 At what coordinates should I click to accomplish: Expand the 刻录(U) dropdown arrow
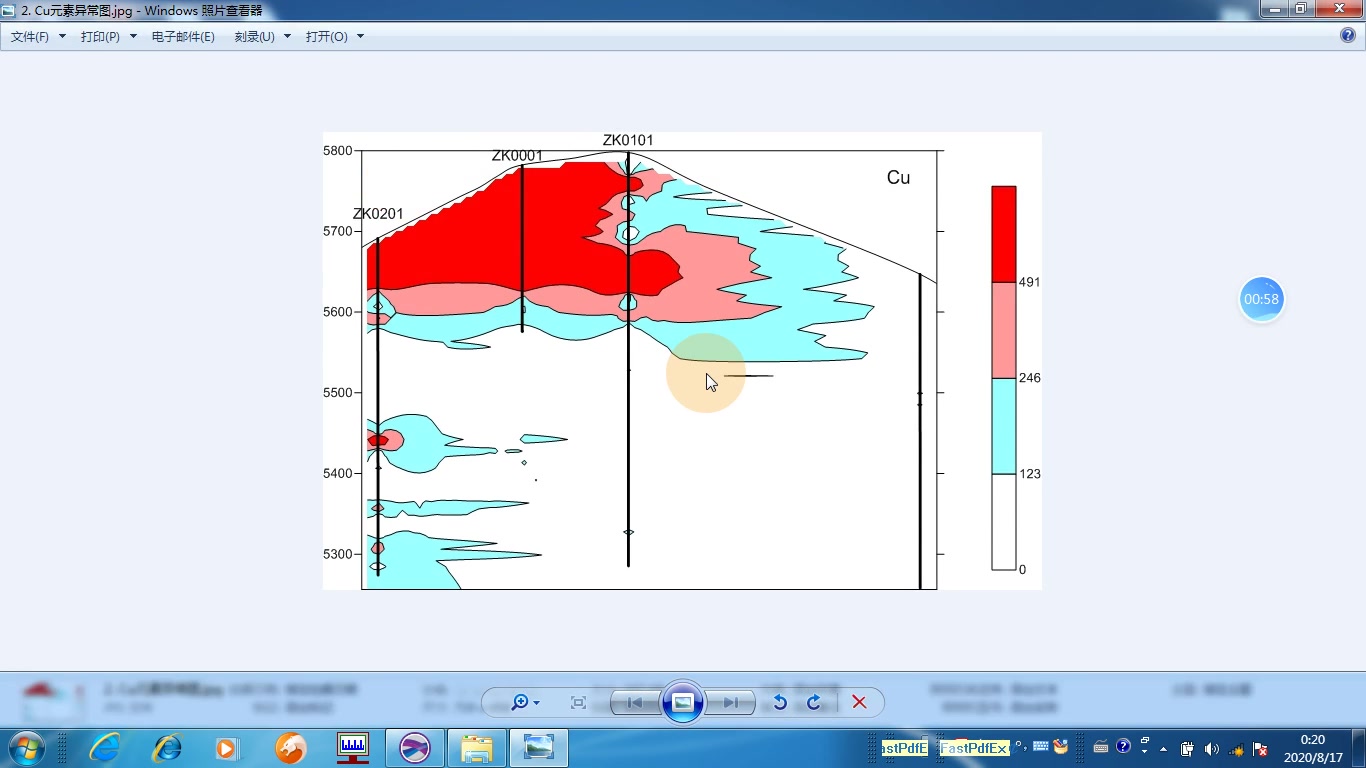[x=287, y=36]
